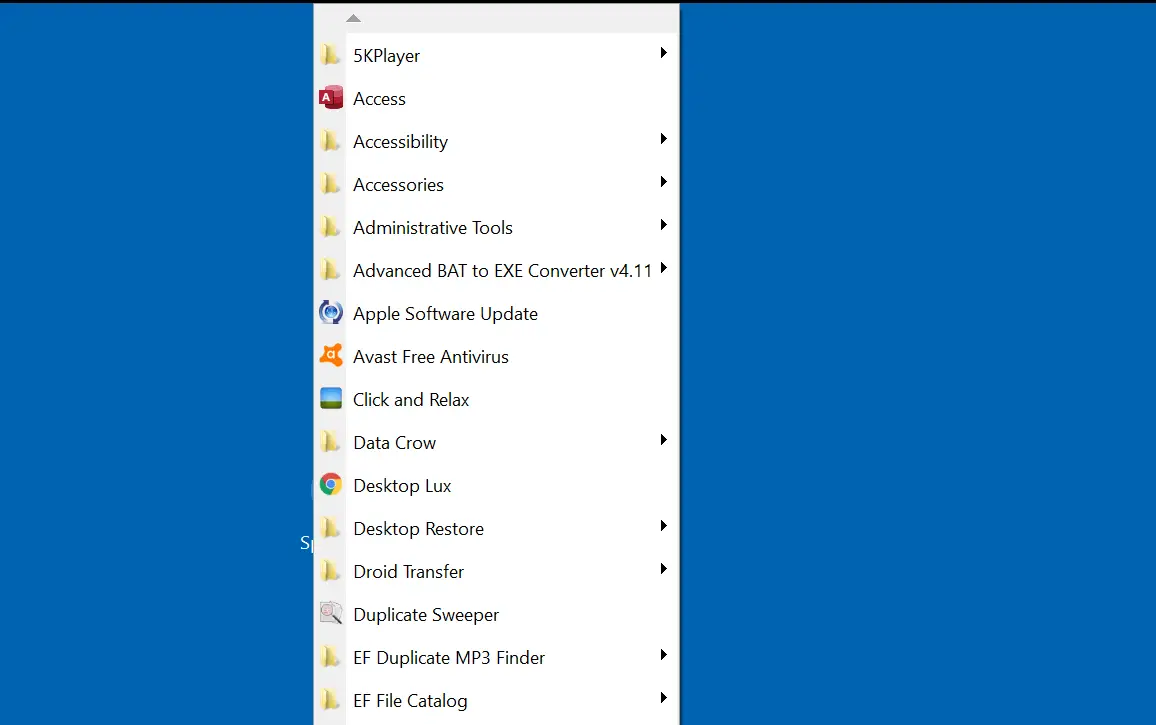
Task: Expand the Accessories submenu arrow
Action: pyautogui.click(x=664, y=181)
